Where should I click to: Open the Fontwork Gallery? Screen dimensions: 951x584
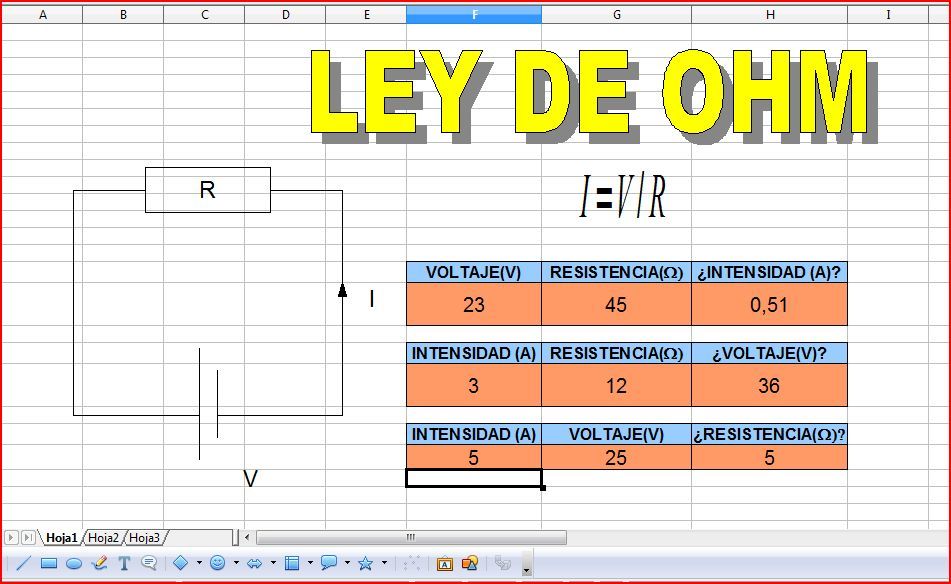[x=446, y=563]
